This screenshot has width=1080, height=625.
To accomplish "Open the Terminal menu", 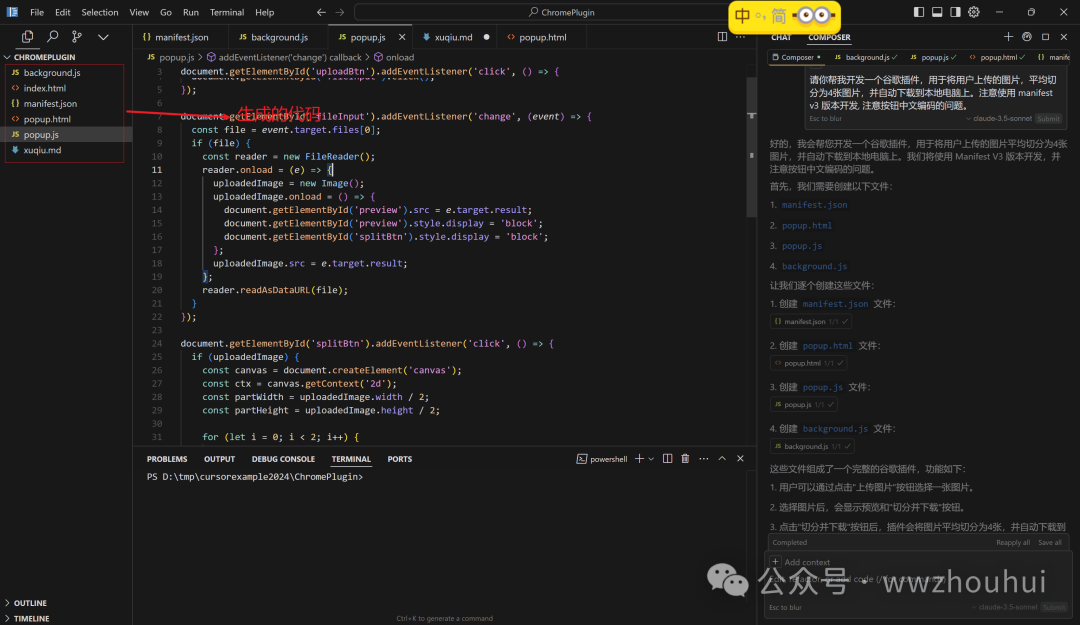I will pyautogui.click(x=226, y=12).
